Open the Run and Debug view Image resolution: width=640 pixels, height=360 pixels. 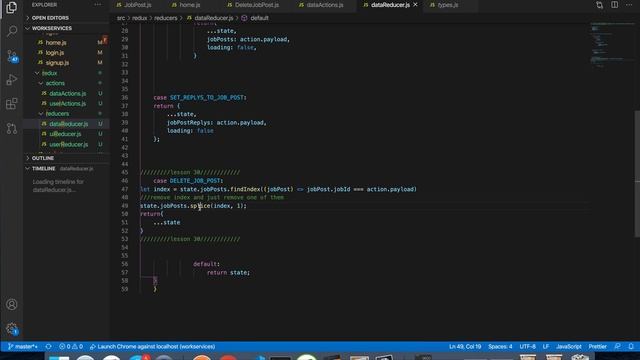click(x=11, y=80)
